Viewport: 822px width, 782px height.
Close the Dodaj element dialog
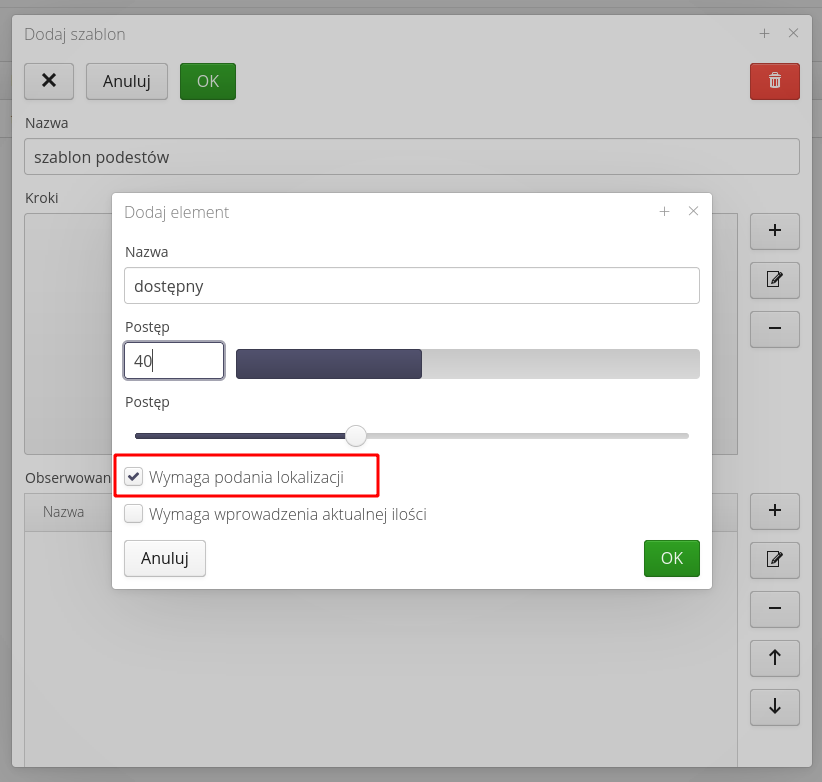point(693,211)
